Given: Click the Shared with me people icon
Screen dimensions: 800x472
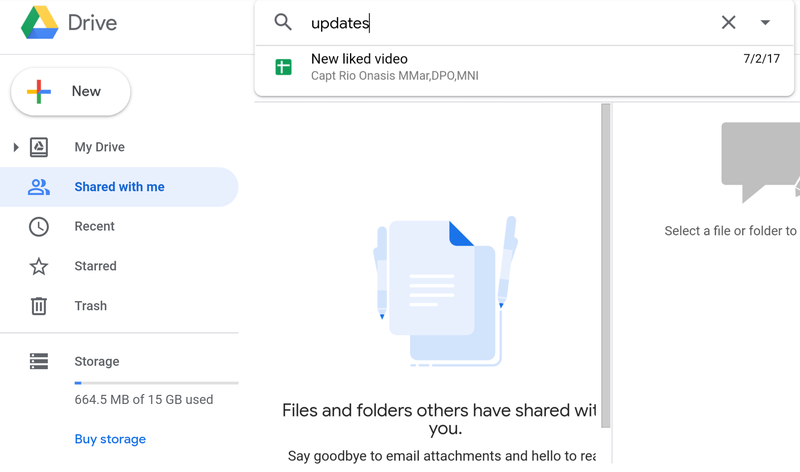Looking at the screenshot, I should [x=39, y=187].
